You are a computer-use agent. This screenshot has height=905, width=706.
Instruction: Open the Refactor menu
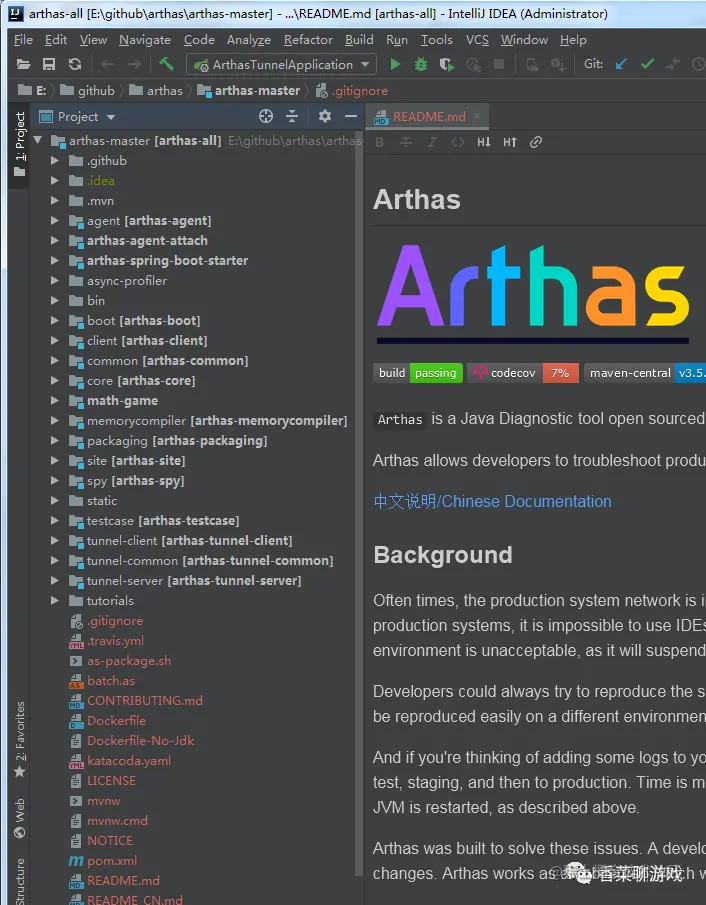pyautogui.click(x=308, y=40)
